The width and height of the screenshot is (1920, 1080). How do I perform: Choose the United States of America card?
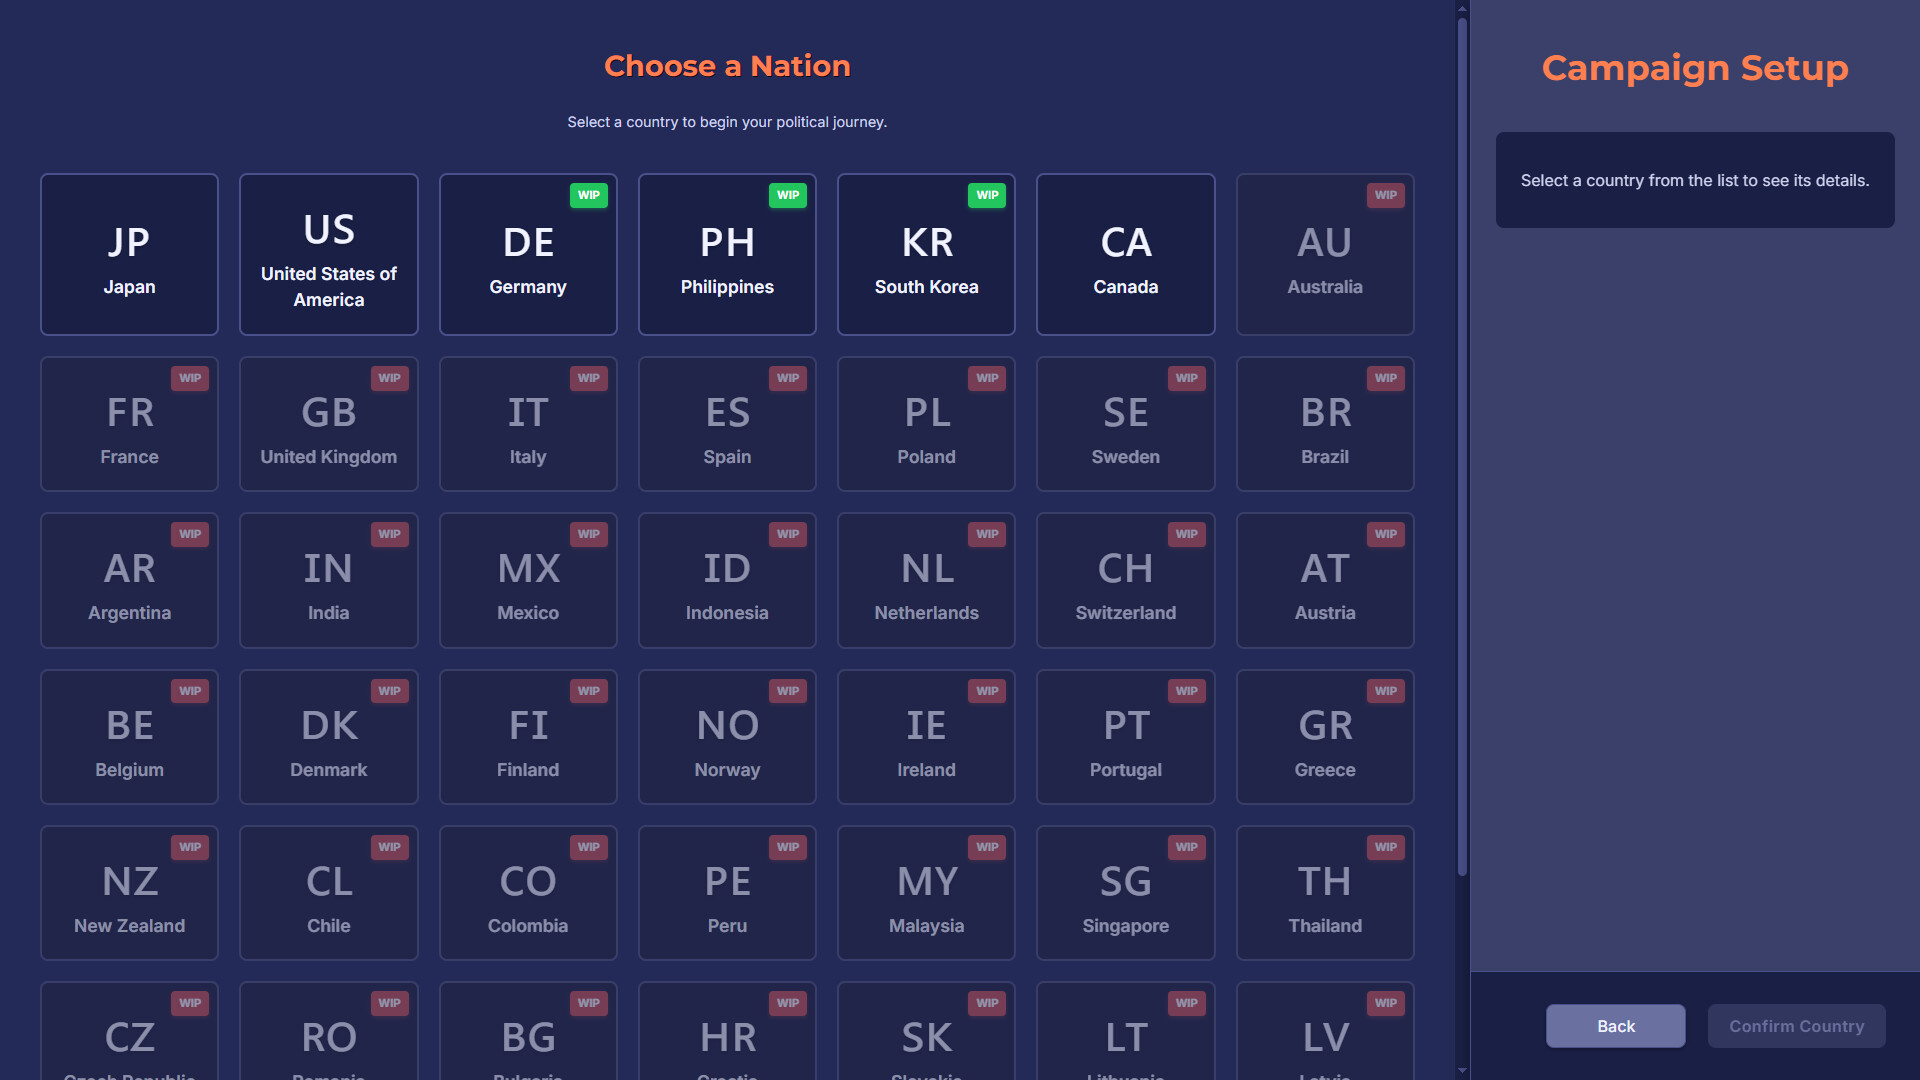click(328, 254)
